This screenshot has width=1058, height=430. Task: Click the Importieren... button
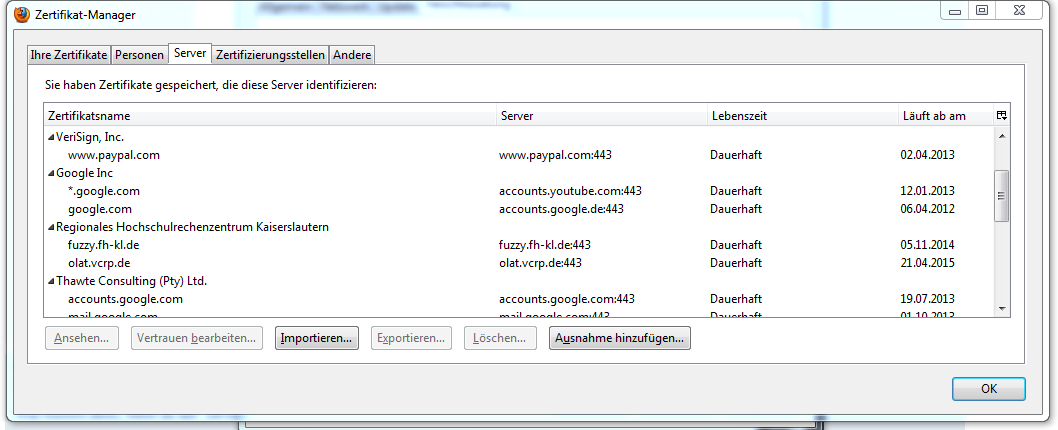(x=316, y=338)
